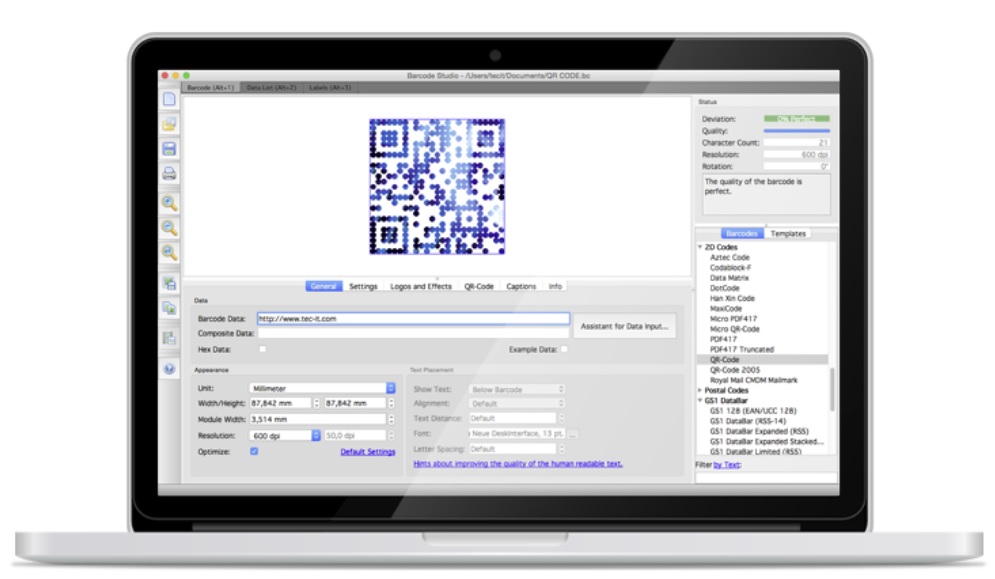The width and height of the screenshot is (995, 579).
Task: Open the Resolution 600 dpi dropdown
Action: pos(285,436)
